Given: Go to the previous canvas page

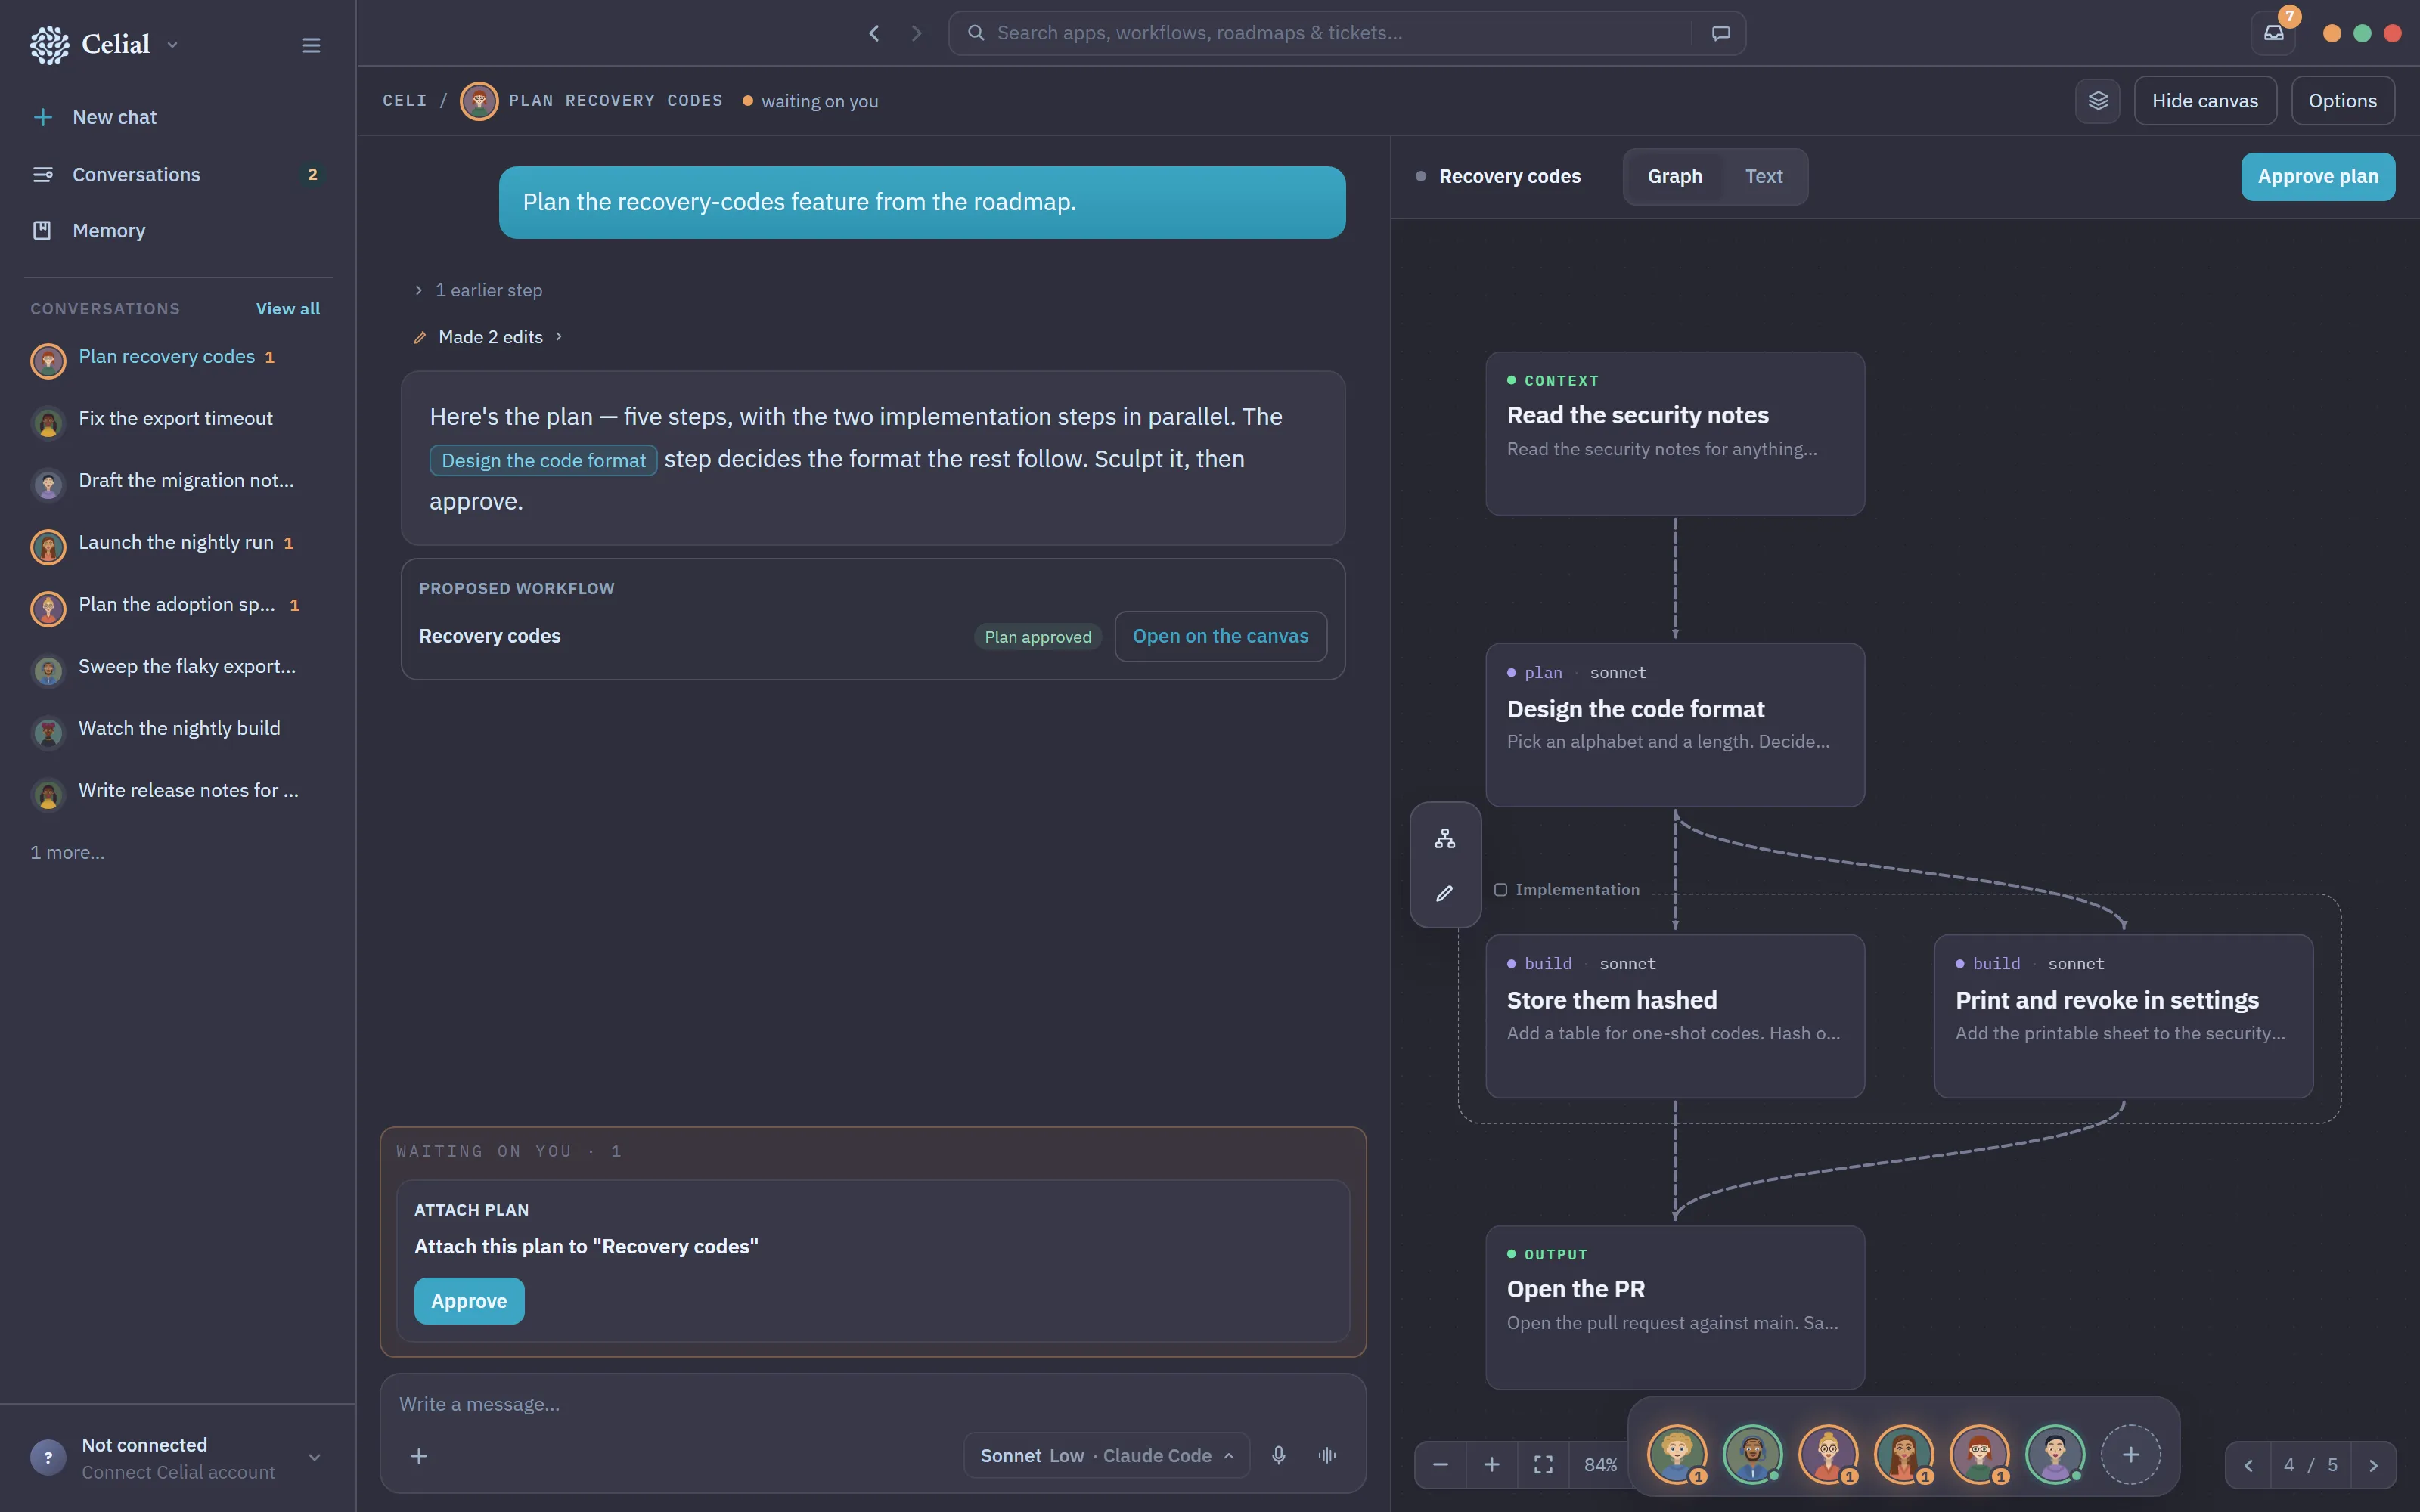Looking at the screenshot, I should (2248, 1465).
